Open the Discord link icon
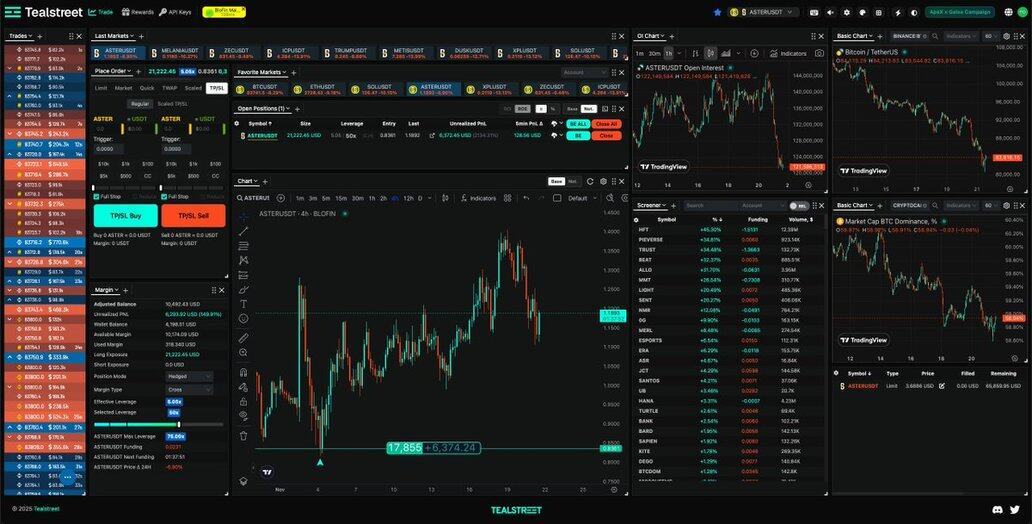The height and width of the screenshot is (524, 1032). pos(997,509)
